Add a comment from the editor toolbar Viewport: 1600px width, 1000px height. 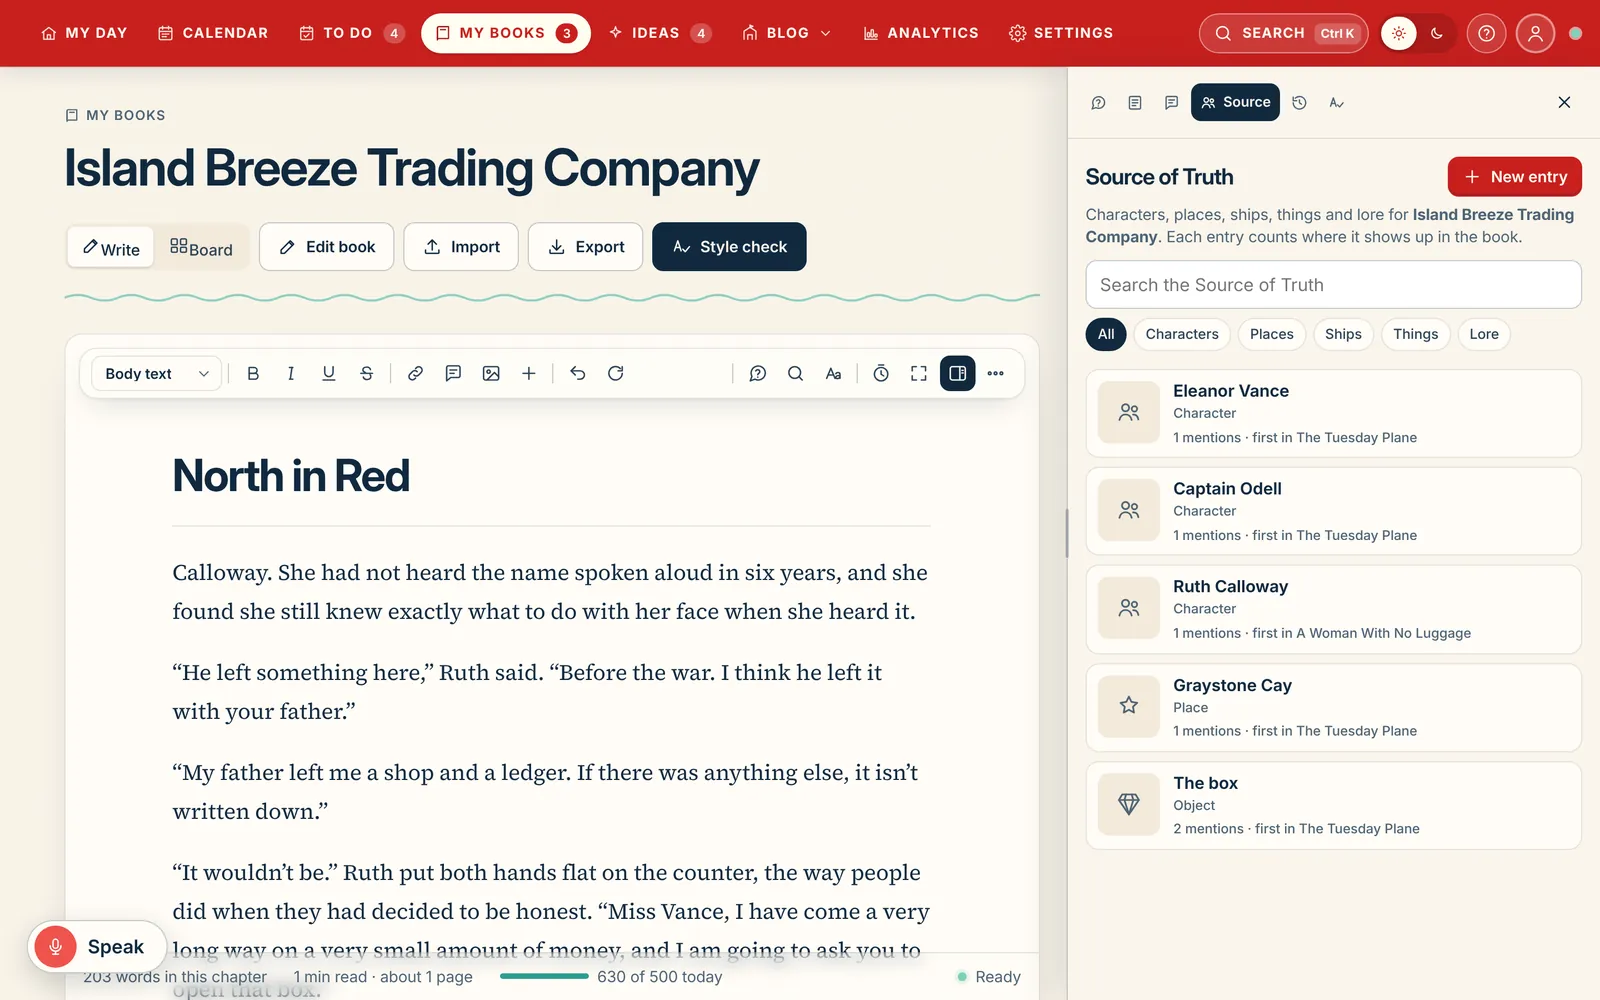tap(453, 373)
